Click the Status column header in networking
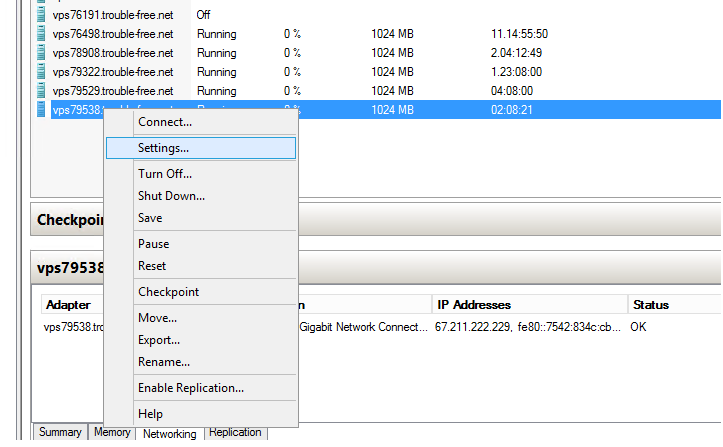The width and height of the screenshot is (723, 447). (x=674, y=305)
